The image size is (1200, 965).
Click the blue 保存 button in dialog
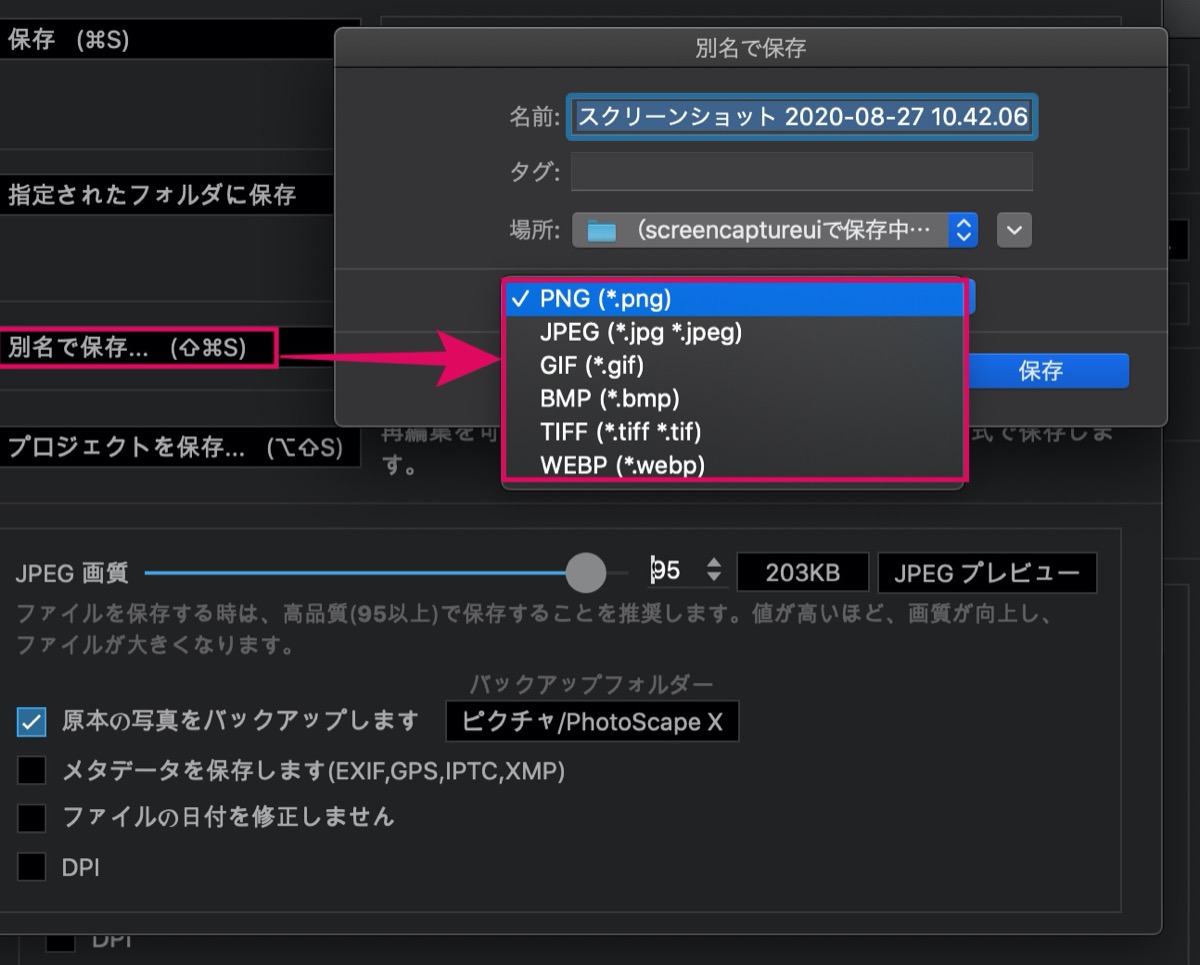(1040, 371)
